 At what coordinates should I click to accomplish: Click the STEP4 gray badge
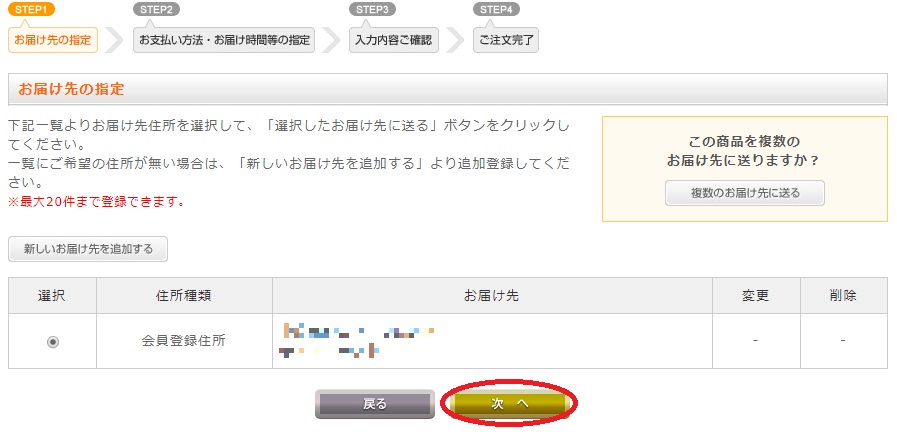(x=497, y=9)
